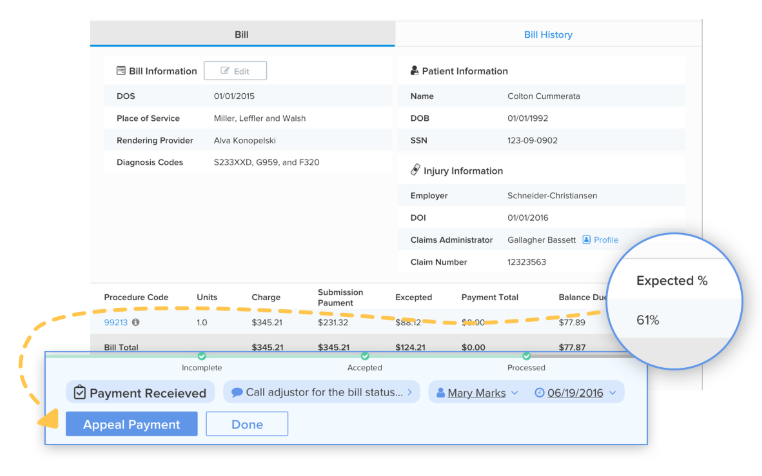Click the Patient Information person icon
762x476 pixels.
(415, 71)
